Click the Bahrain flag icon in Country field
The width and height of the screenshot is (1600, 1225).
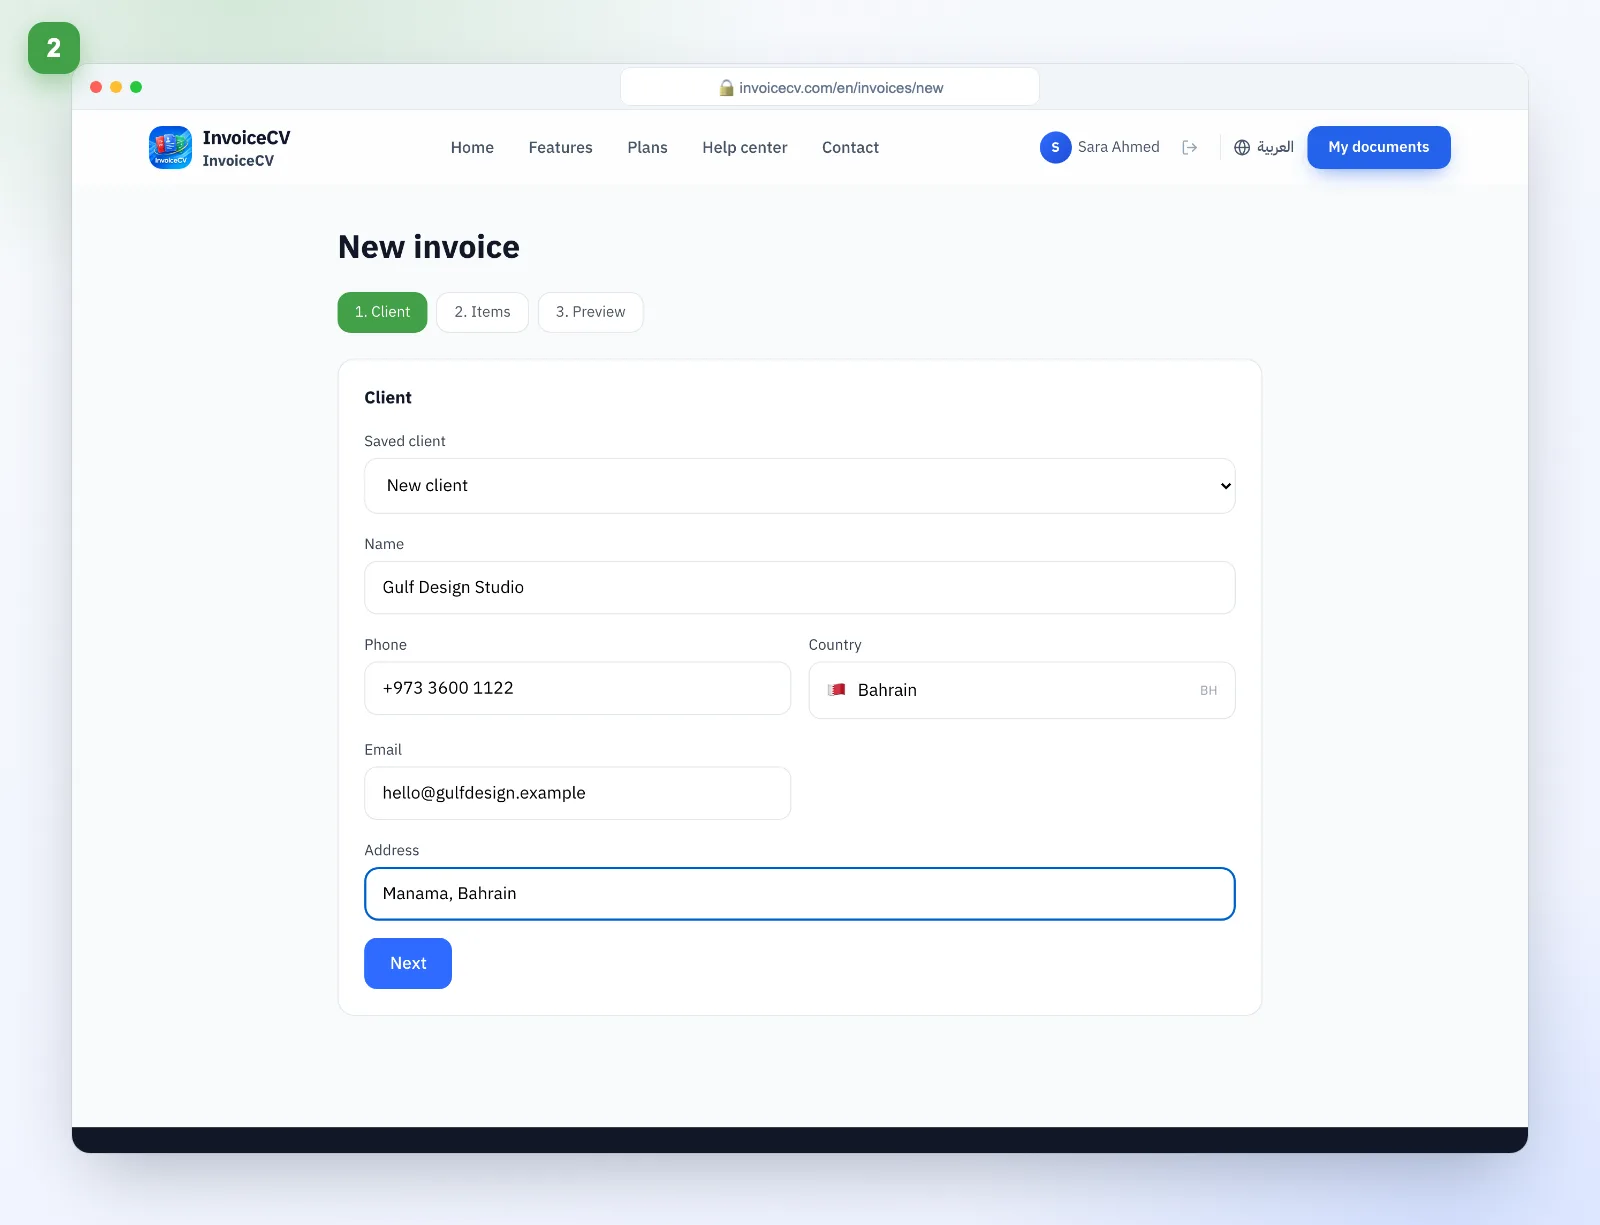[837, 690]
